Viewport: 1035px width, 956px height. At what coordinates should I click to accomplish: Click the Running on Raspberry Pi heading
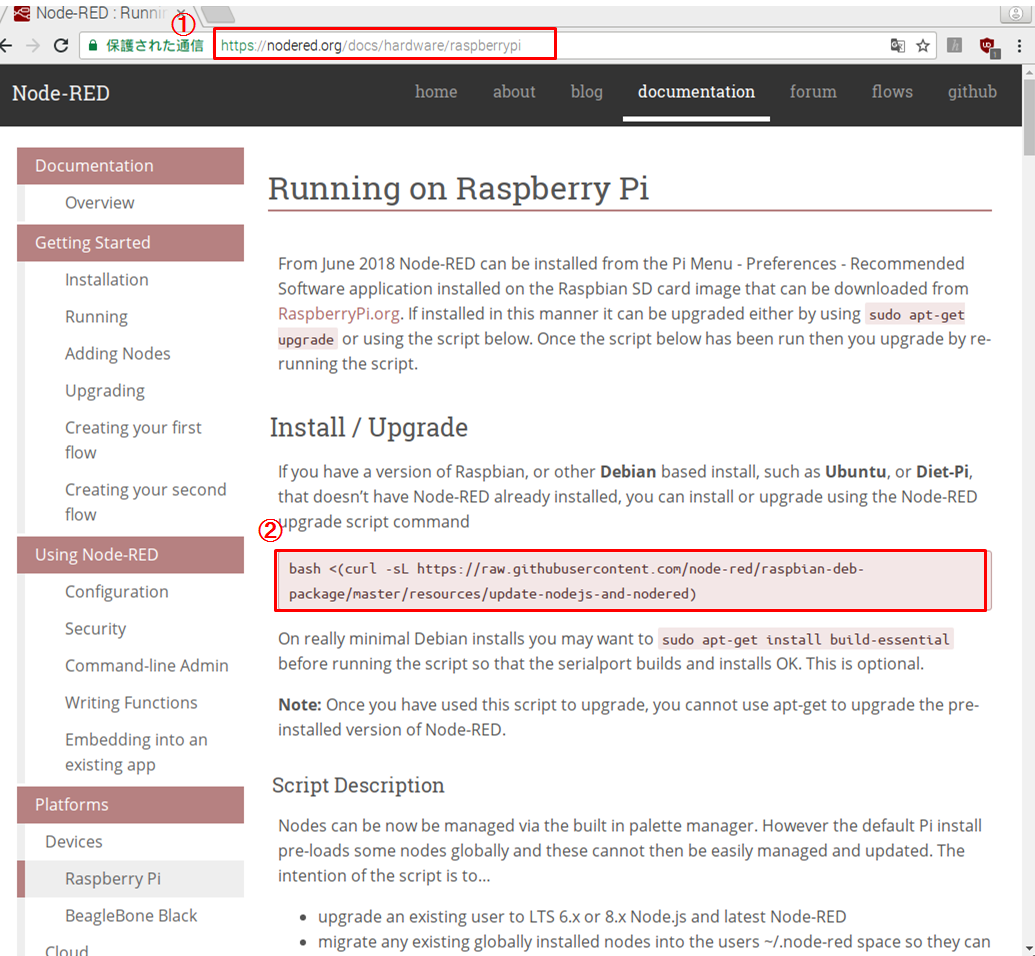click(x=458, y=189)
